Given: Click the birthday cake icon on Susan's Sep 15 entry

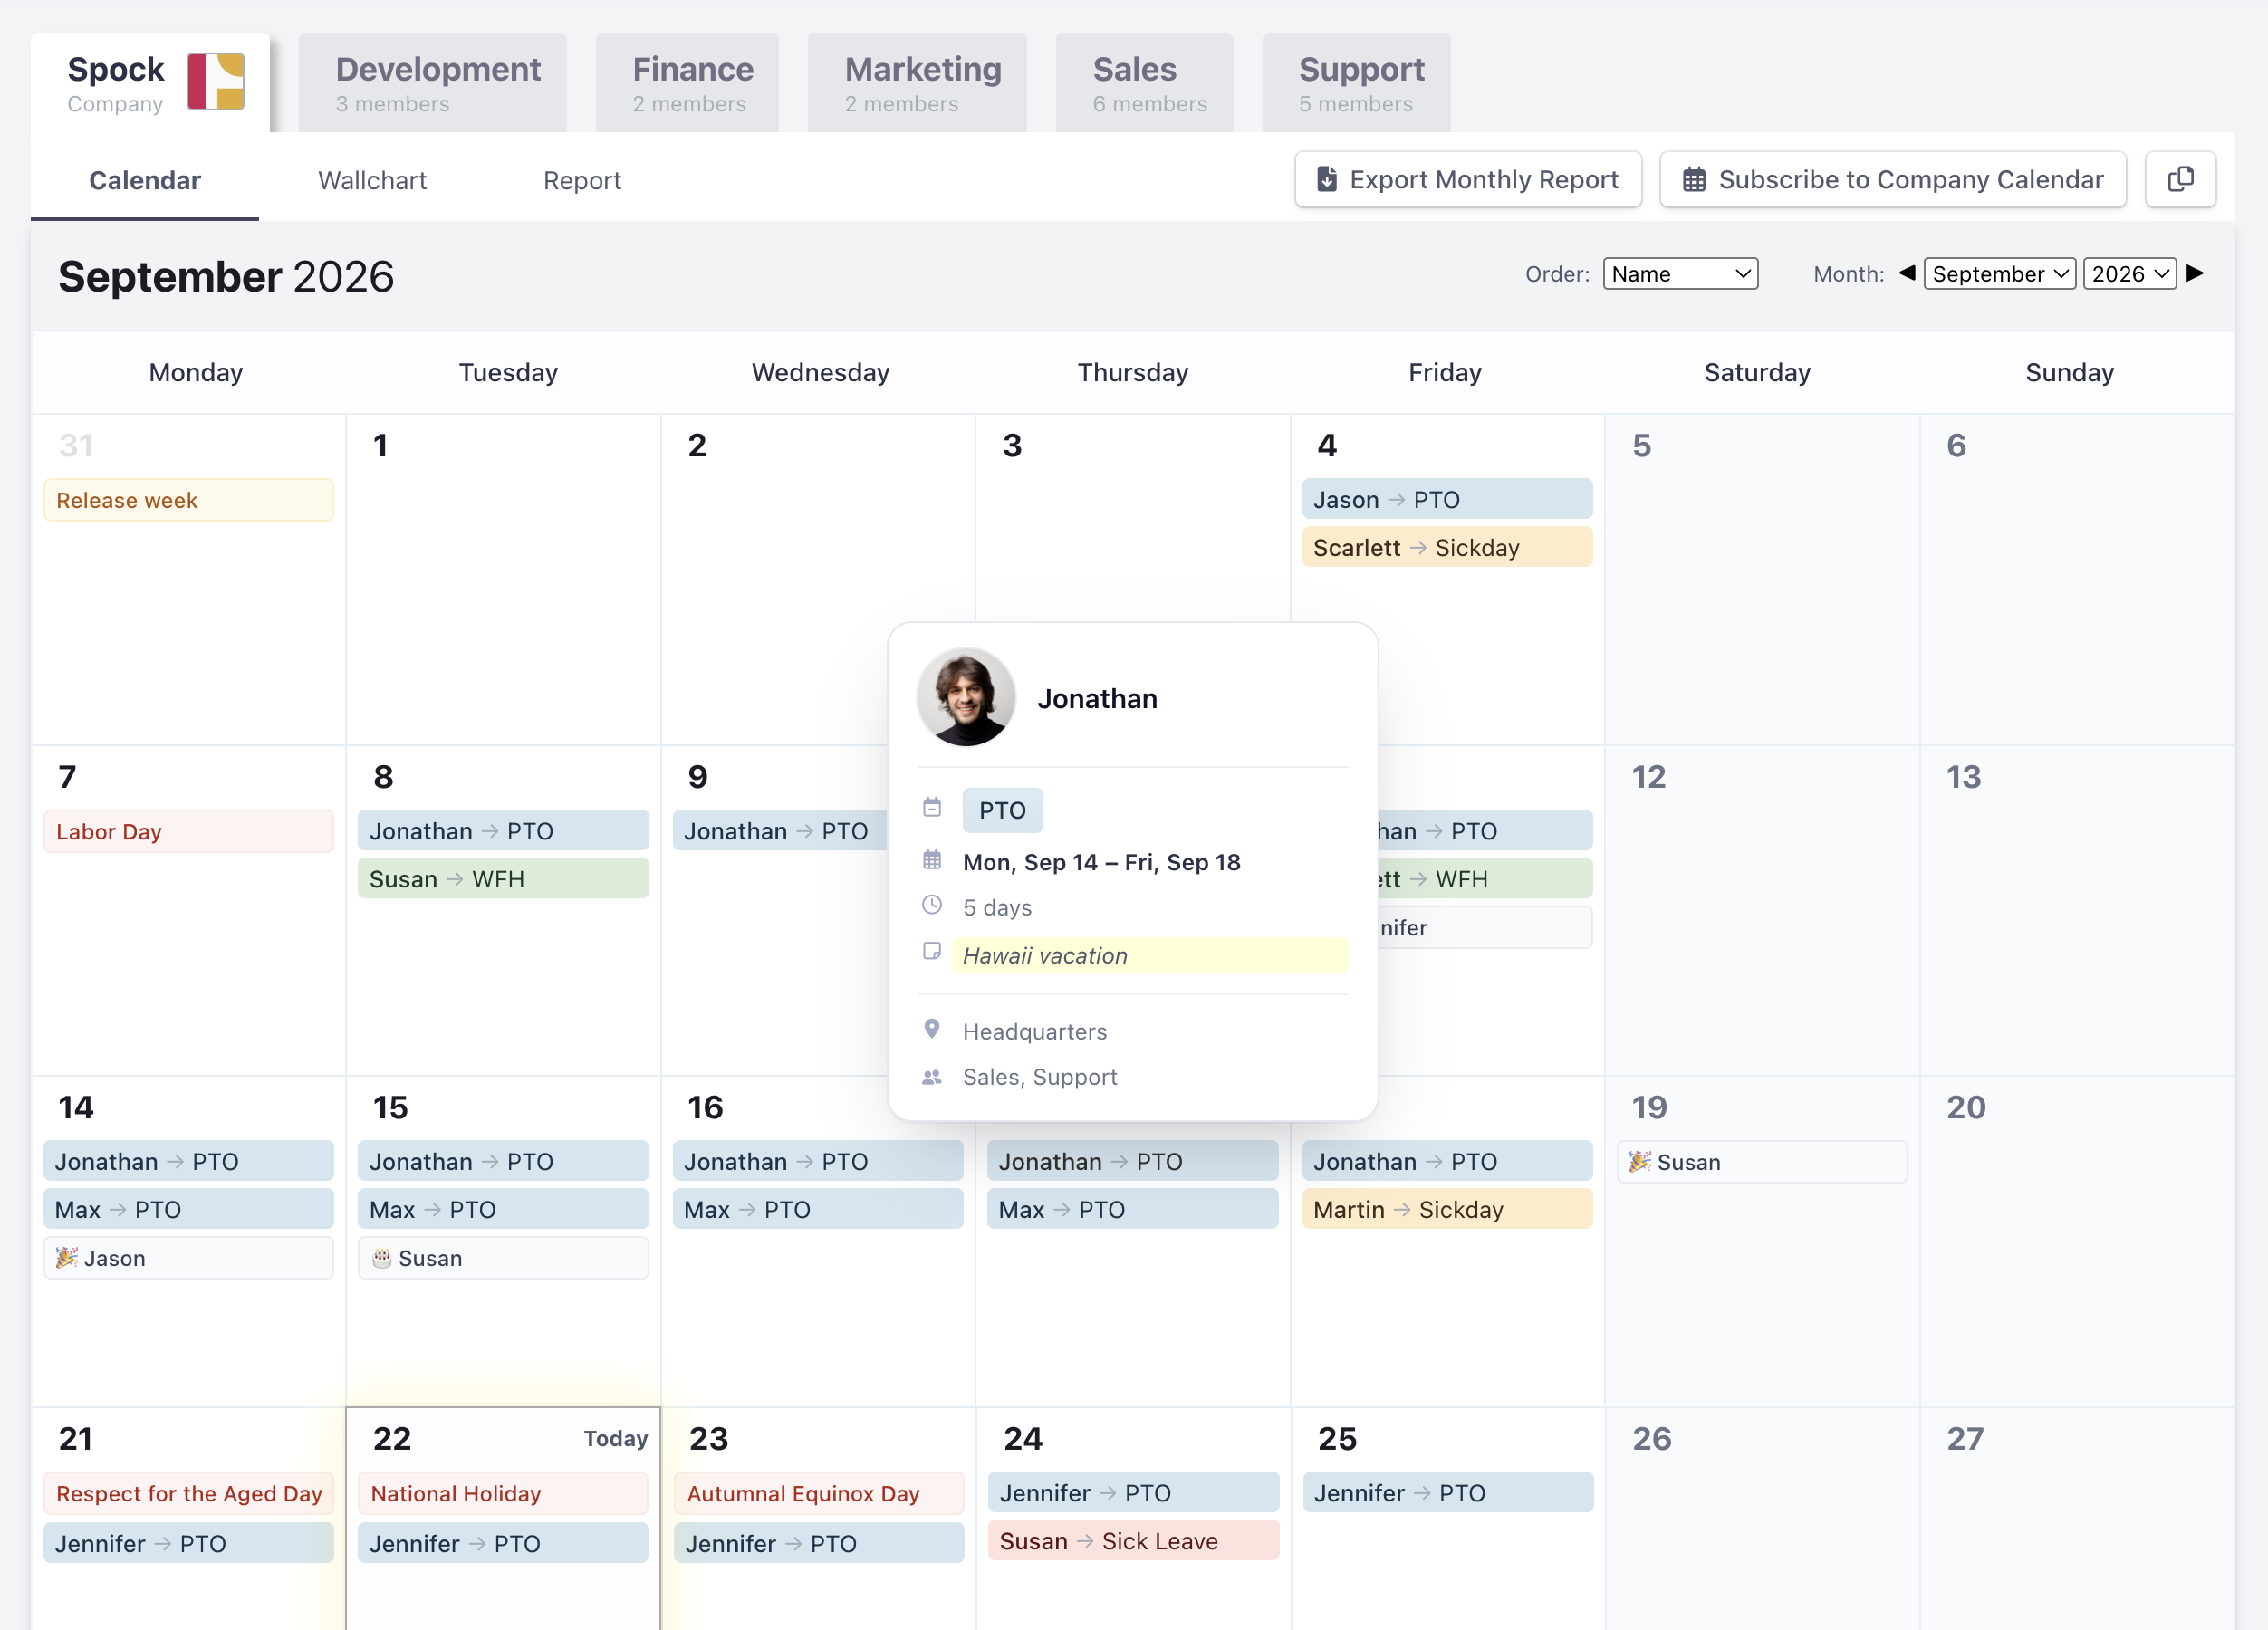Looking at the screenshot, I should click(381, 1258).
